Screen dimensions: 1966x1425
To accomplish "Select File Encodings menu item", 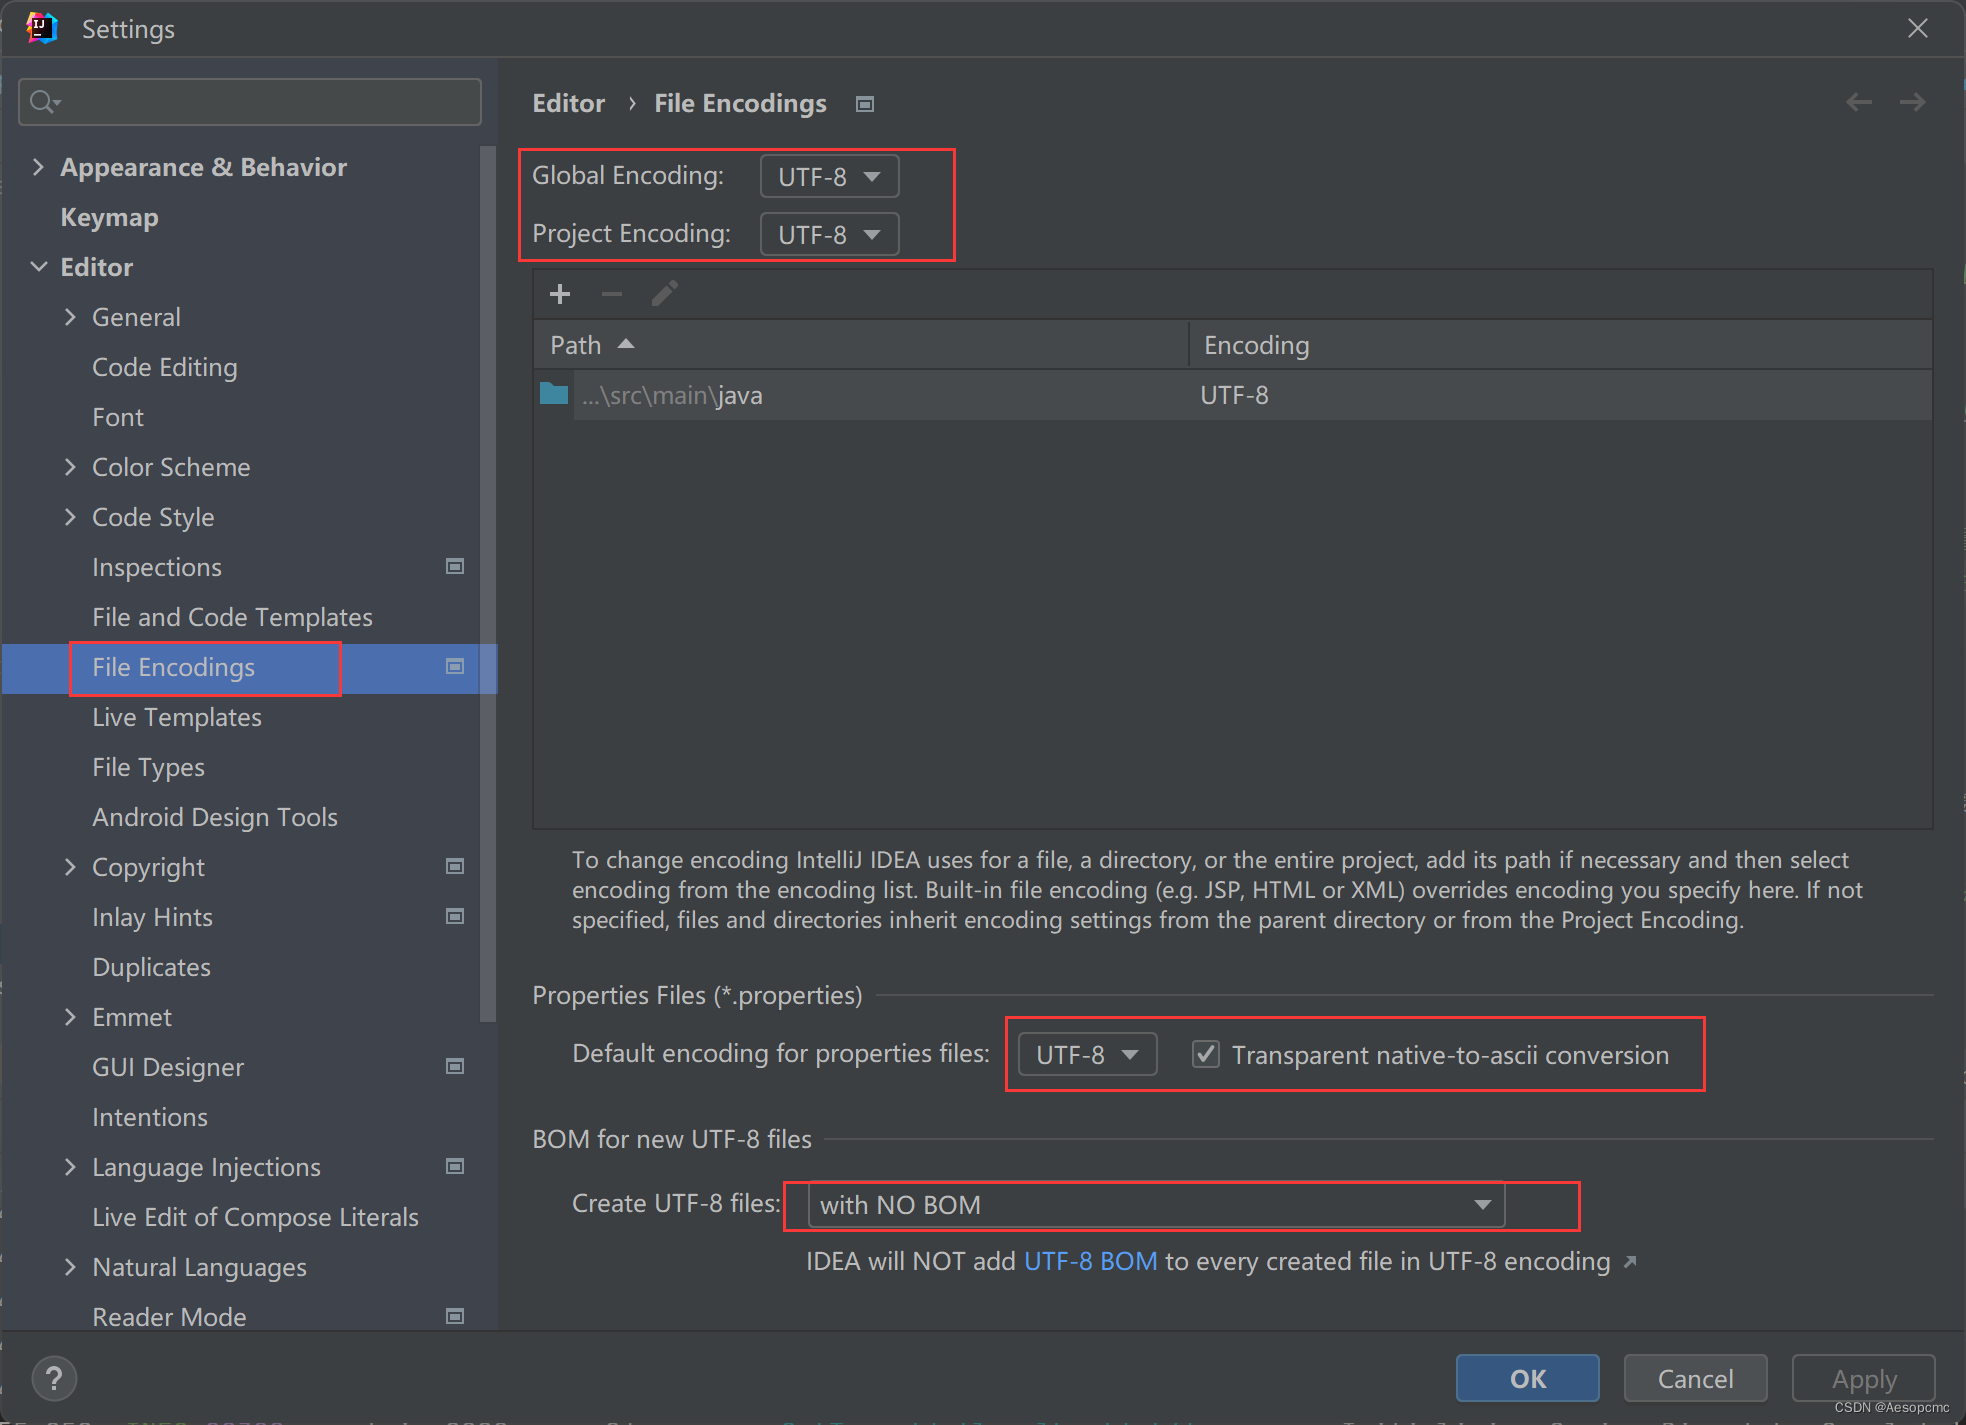I will point(172,667).
